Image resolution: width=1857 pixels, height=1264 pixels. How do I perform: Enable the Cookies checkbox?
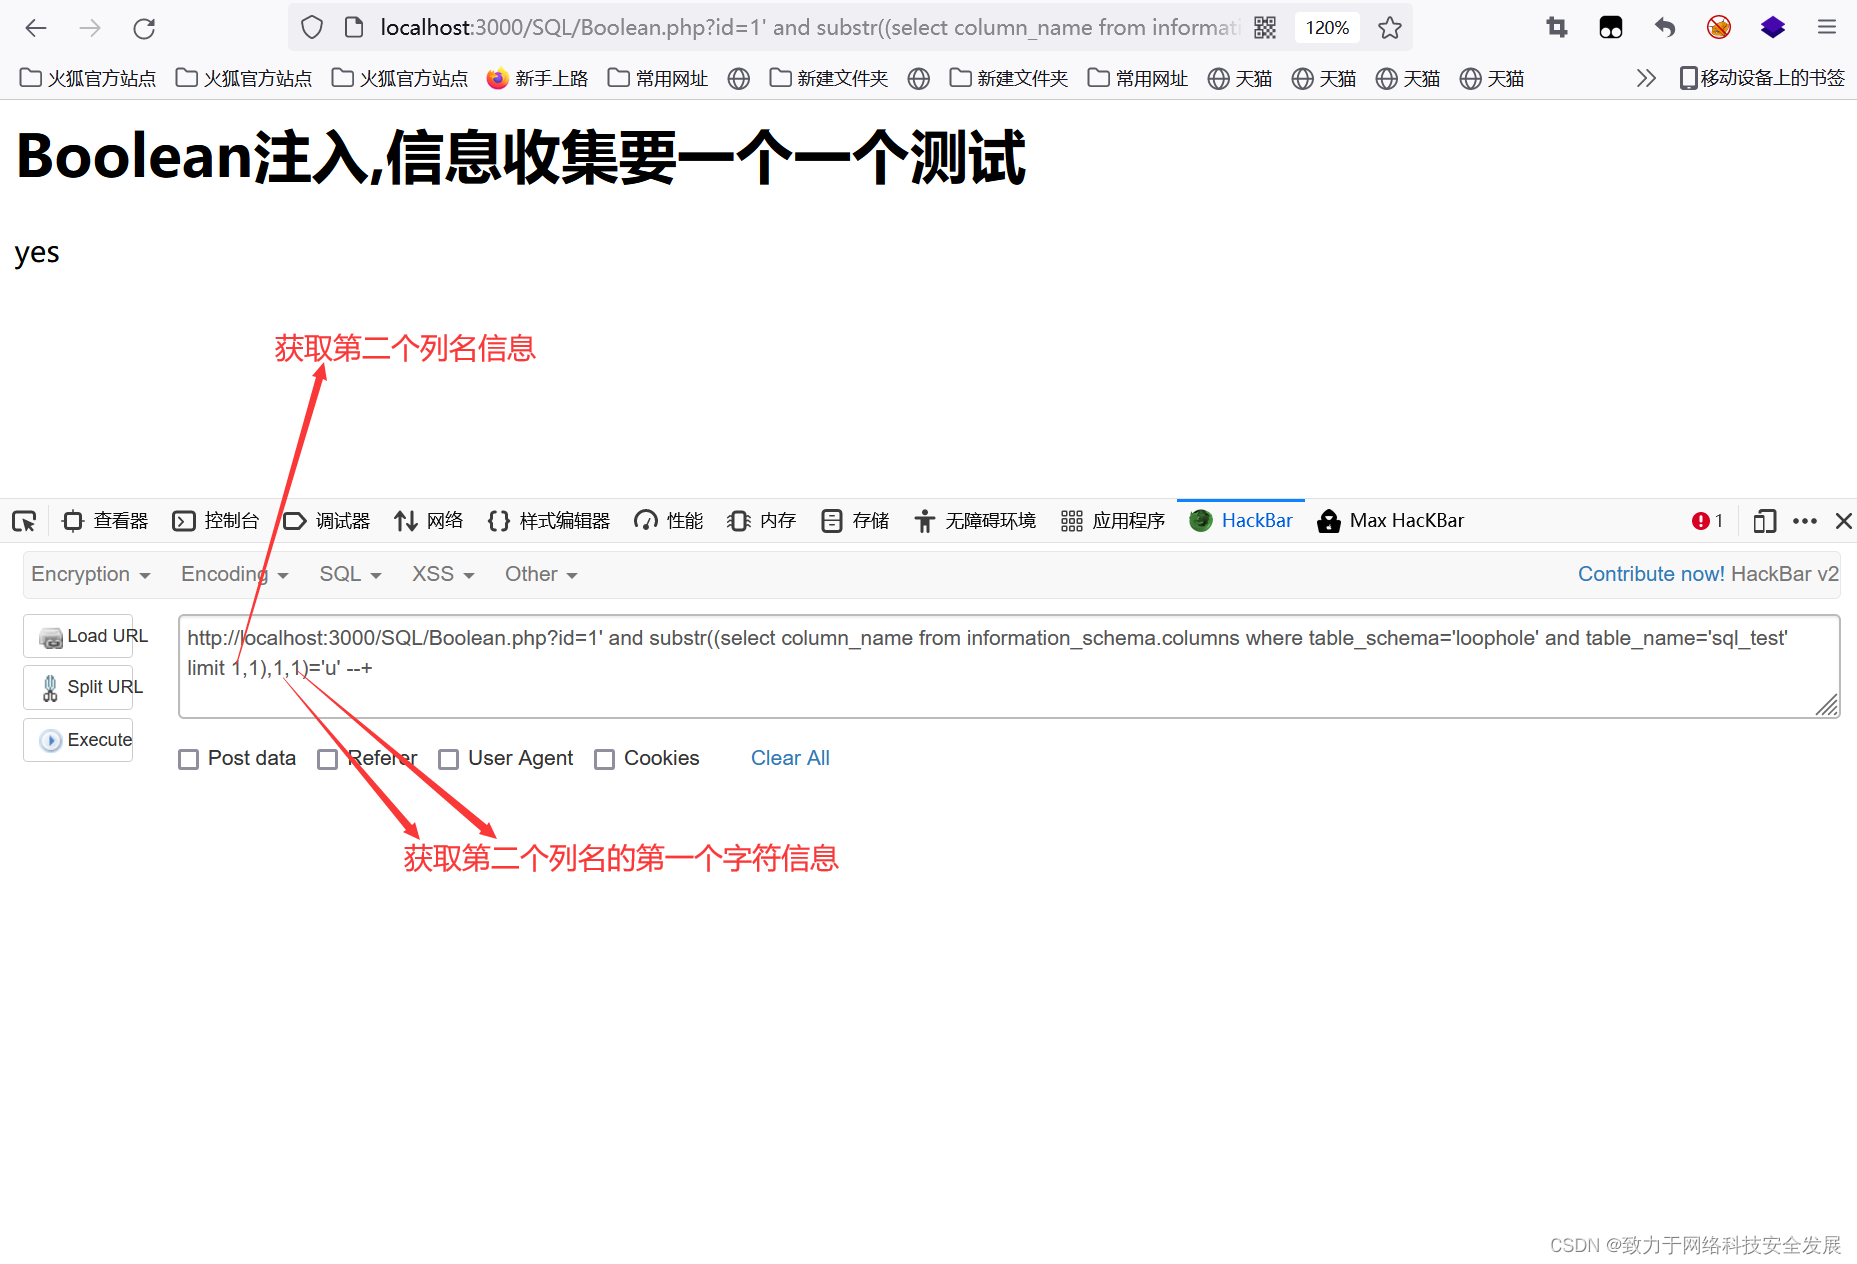[x=604, y=760]
